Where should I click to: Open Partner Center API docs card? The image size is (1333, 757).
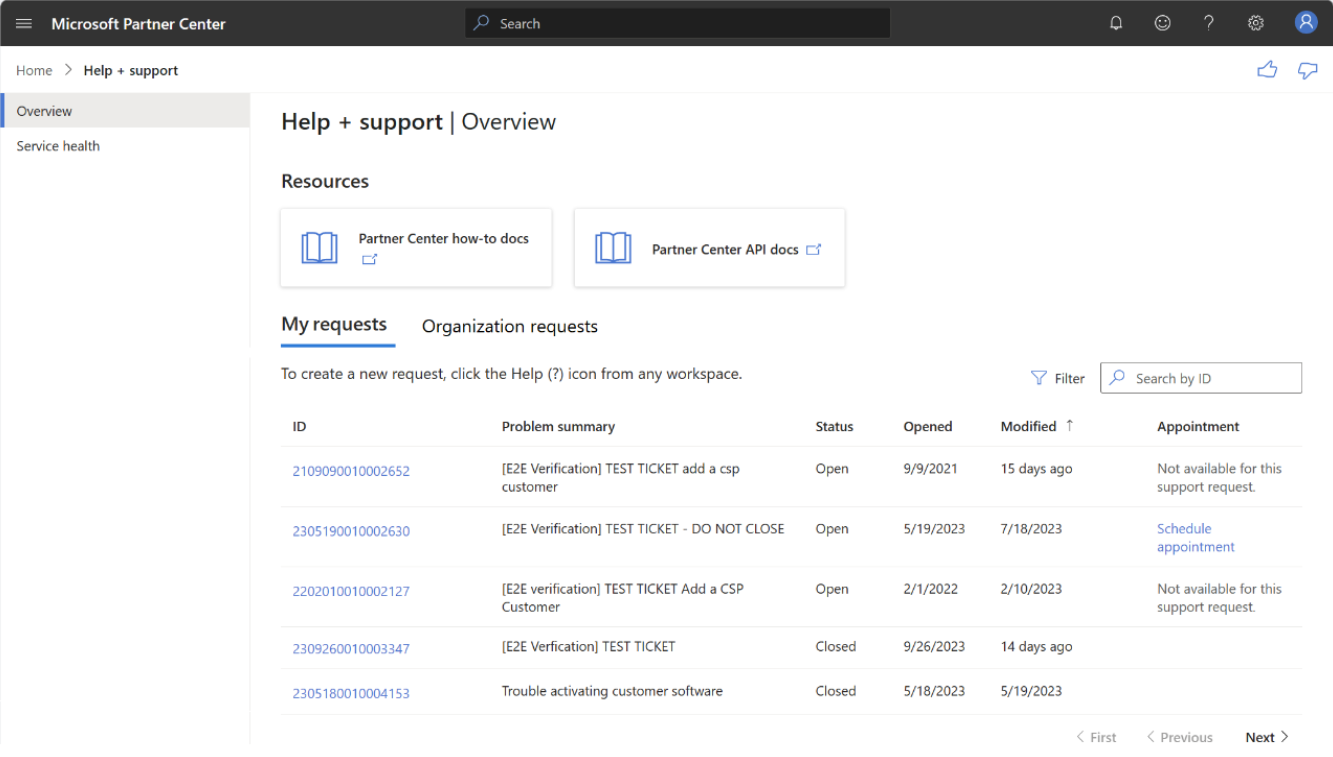coord(709,248)
